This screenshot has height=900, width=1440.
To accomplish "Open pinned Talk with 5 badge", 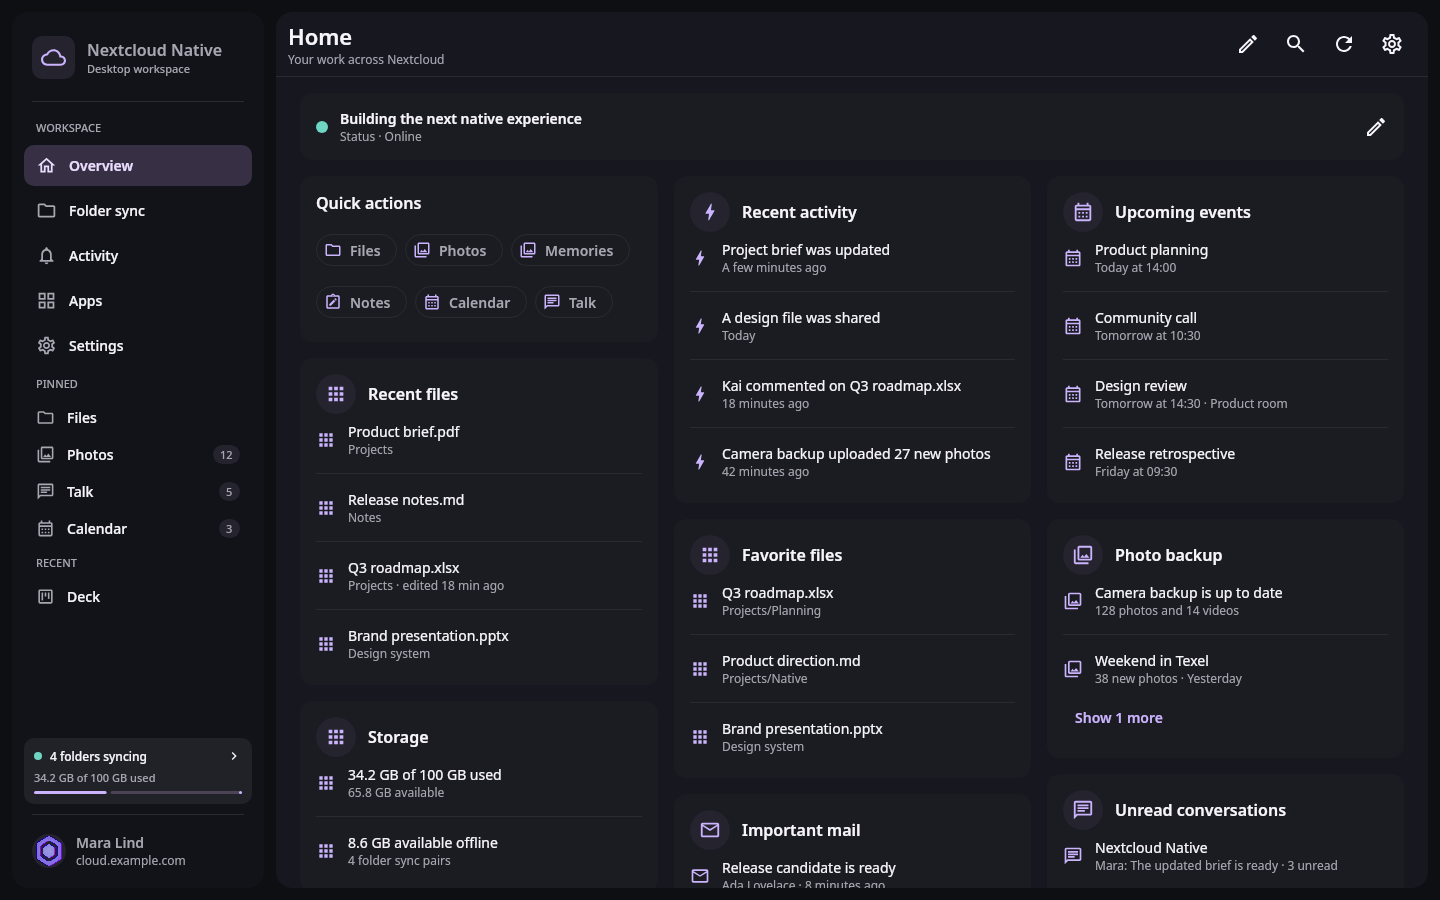I will [138, 492].
